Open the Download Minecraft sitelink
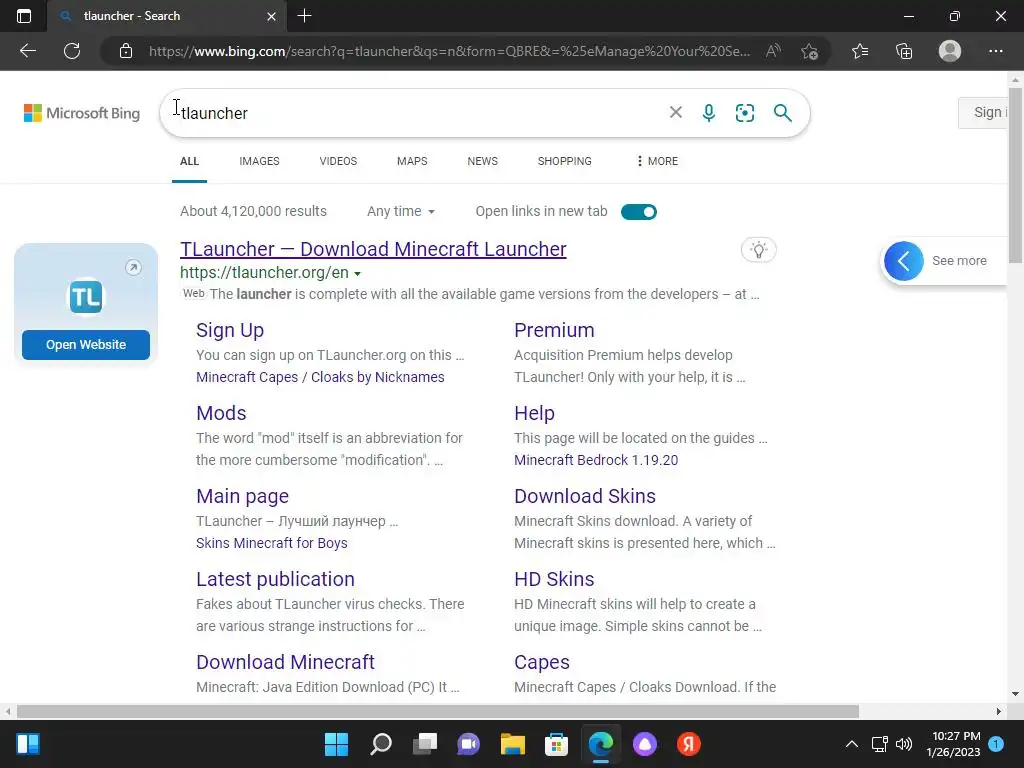 285,662
